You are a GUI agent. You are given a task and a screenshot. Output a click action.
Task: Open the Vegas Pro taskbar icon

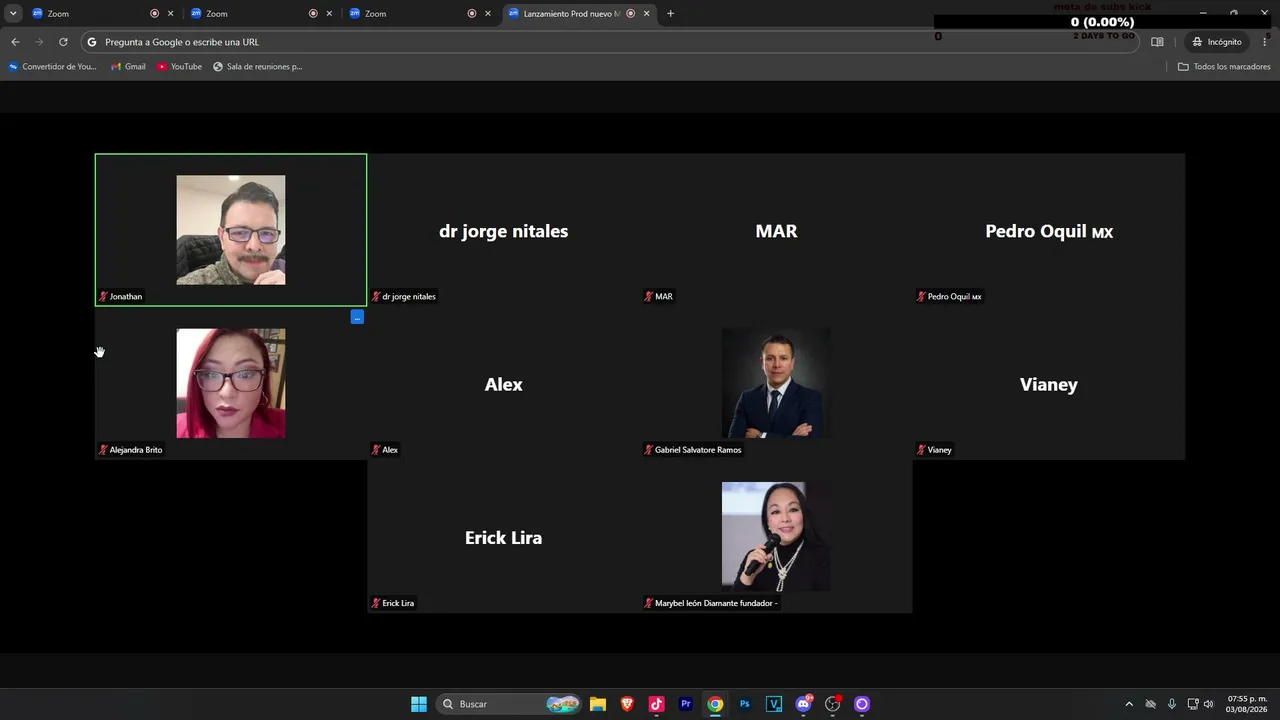point(774,704)
